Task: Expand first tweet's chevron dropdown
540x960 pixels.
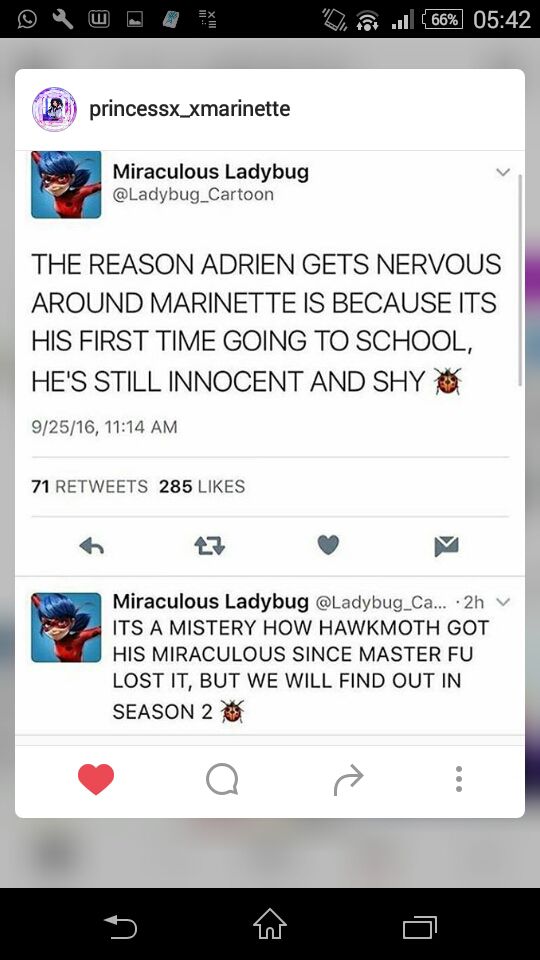Action: 503,173
